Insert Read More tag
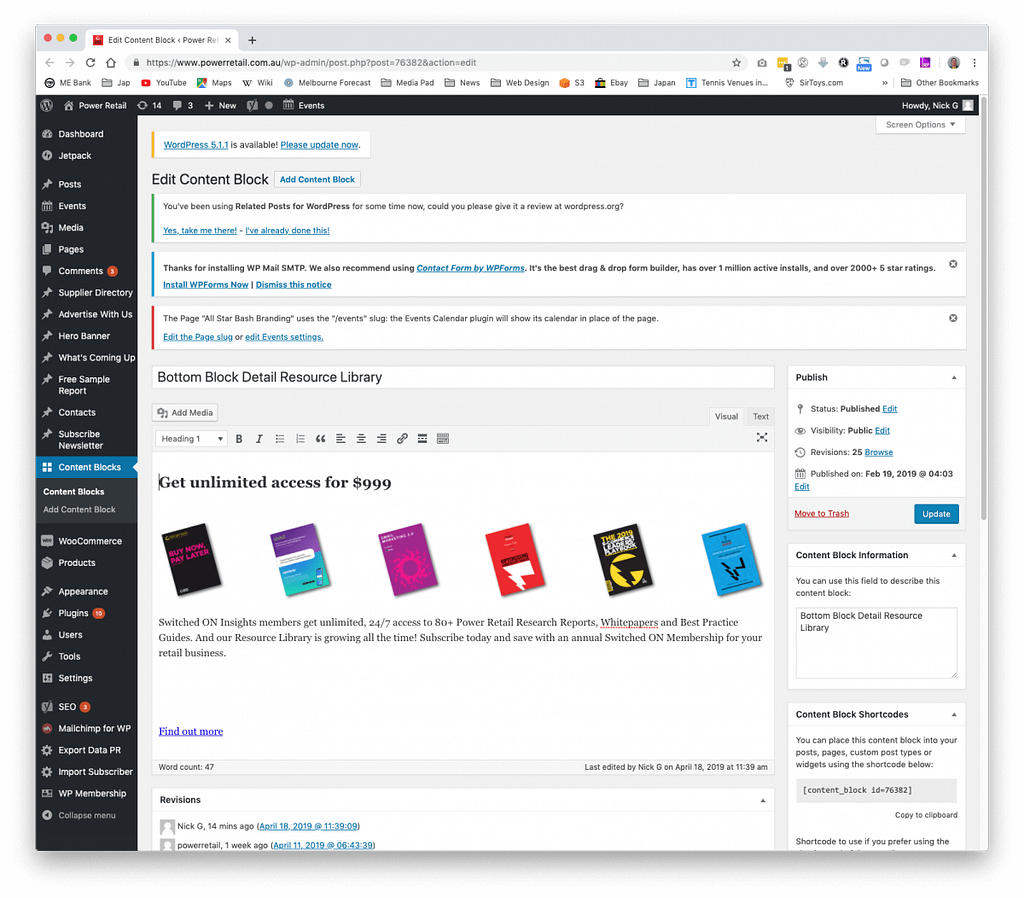1024x898 pixels. [x=423, y=439]
